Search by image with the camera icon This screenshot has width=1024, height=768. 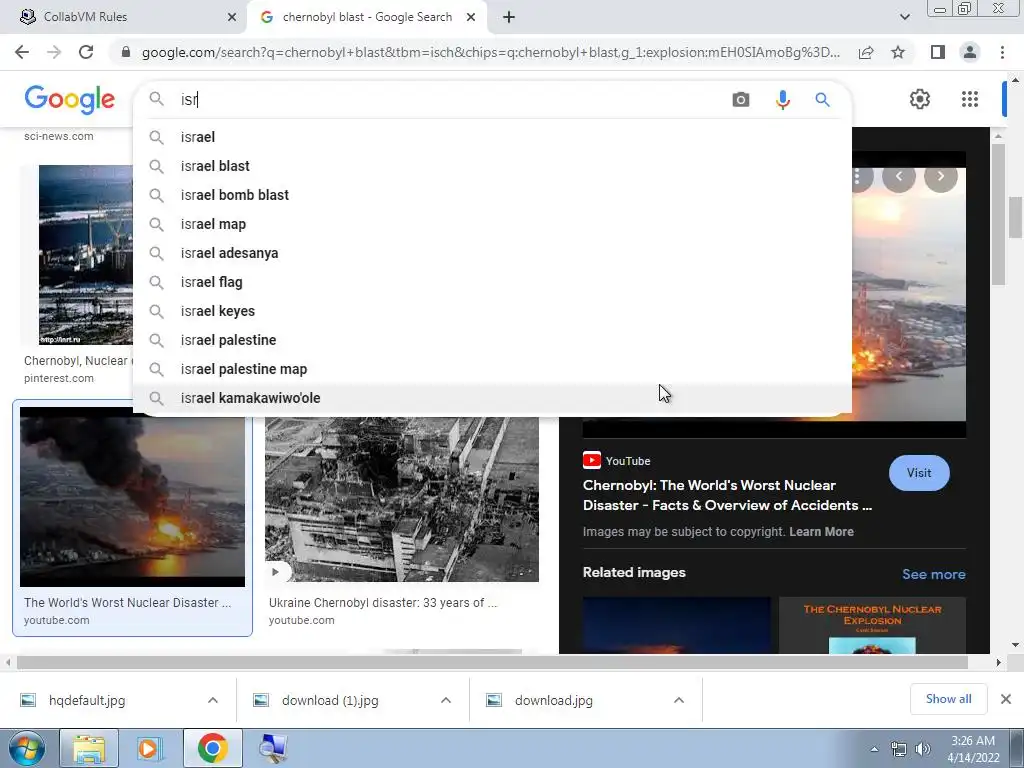[741, 99]
